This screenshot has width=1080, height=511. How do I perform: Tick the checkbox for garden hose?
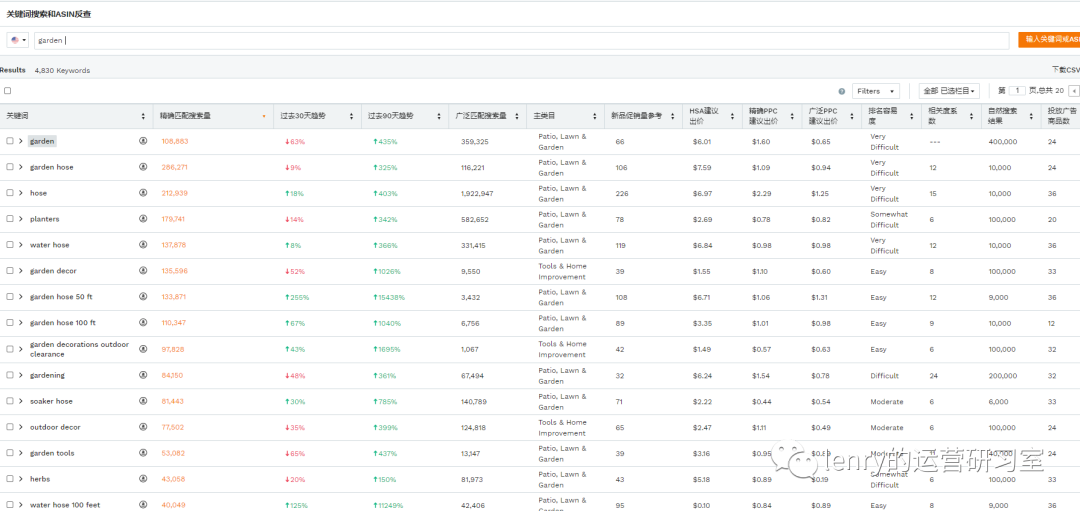(10, 167)
